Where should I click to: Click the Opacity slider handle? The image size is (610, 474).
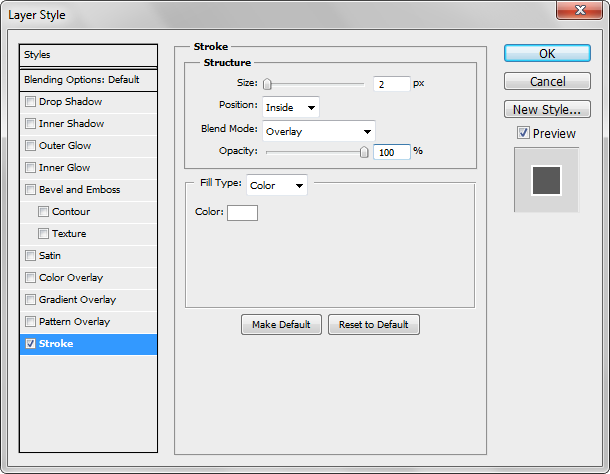click(x=364, y=152)
